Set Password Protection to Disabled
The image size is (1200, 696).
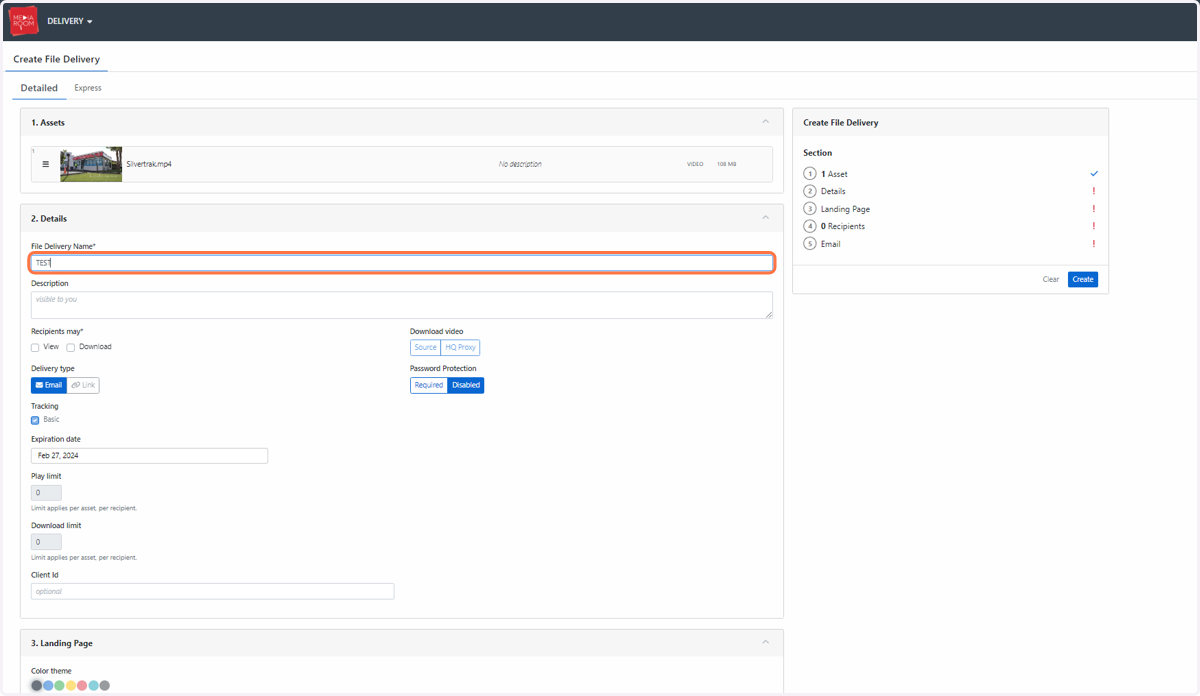(466, 385)
